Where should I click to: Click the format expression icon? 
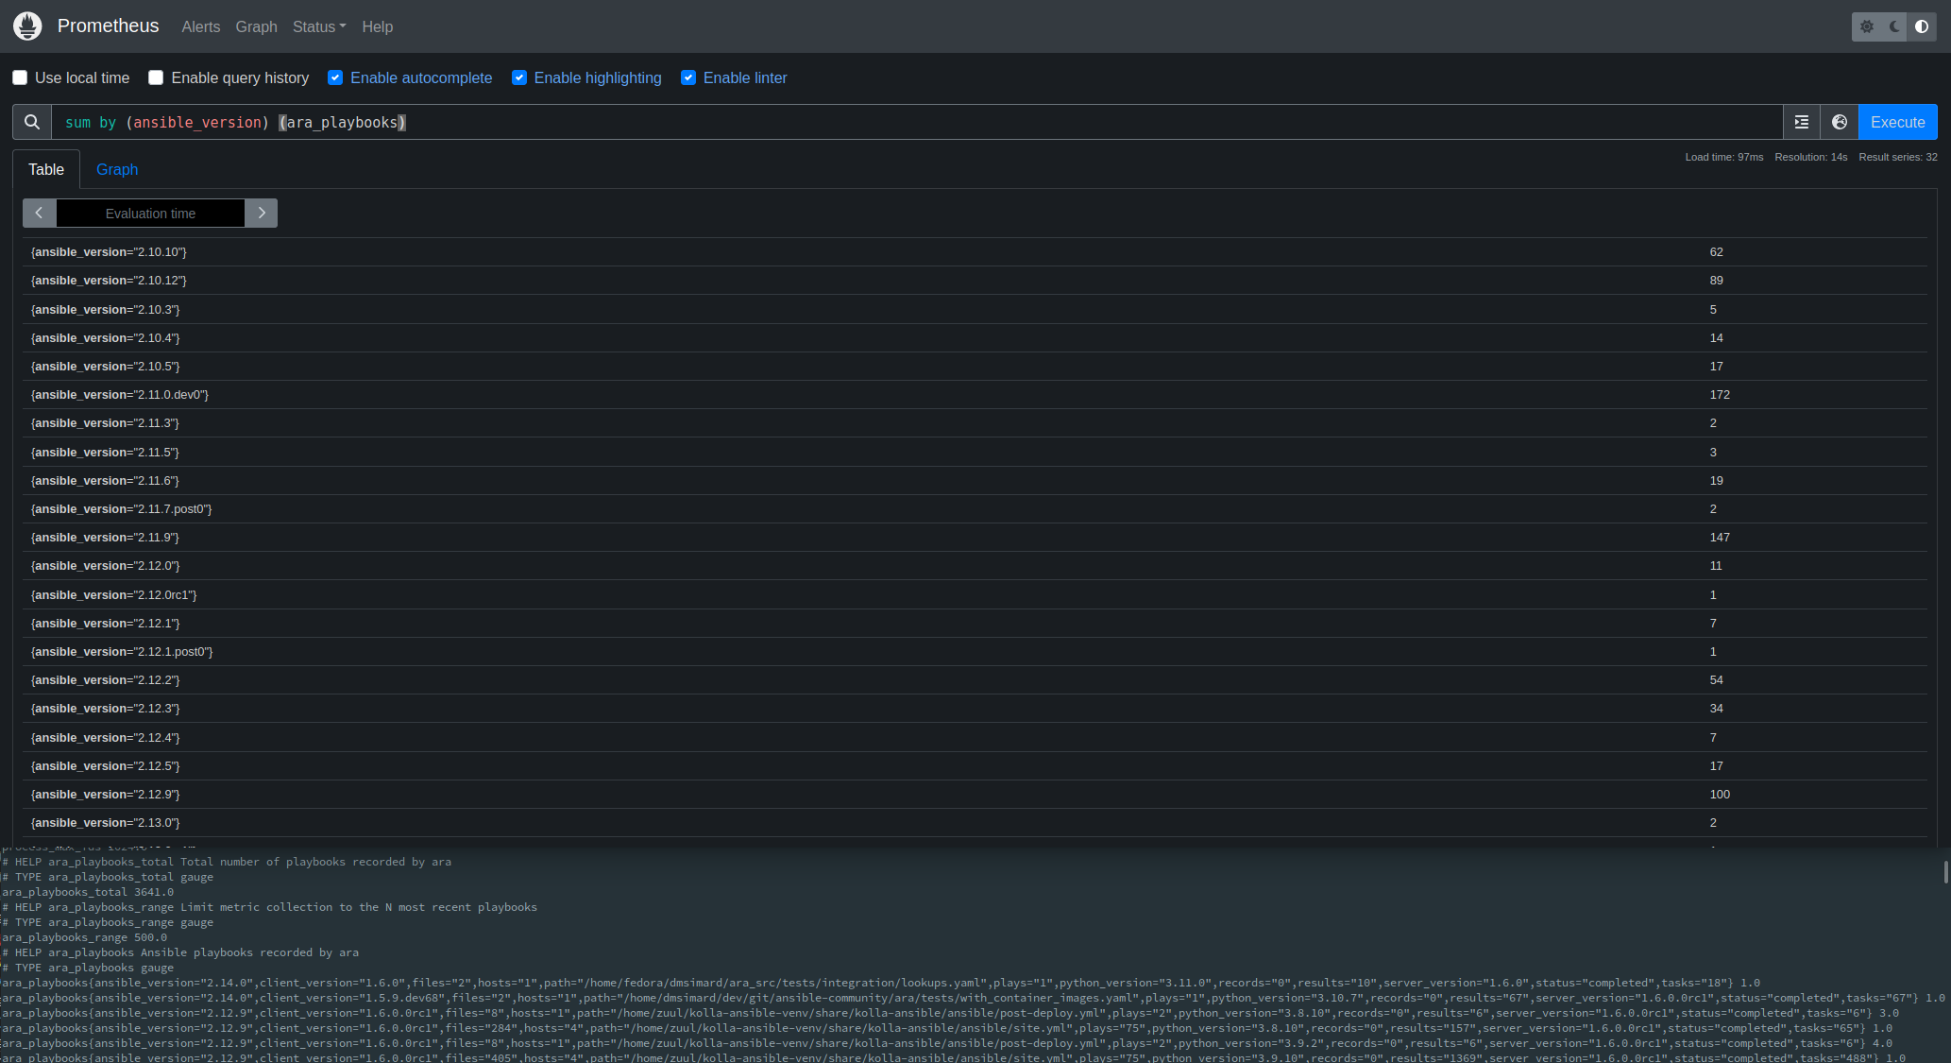pyautogui.click(x=1801, y=122)
